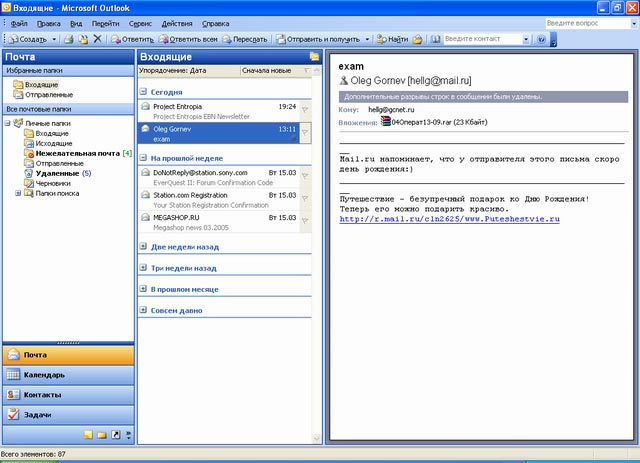This screenshot has height=463, width=640.
Task: Click the Введите контакт input field
Action: point(482,39)
